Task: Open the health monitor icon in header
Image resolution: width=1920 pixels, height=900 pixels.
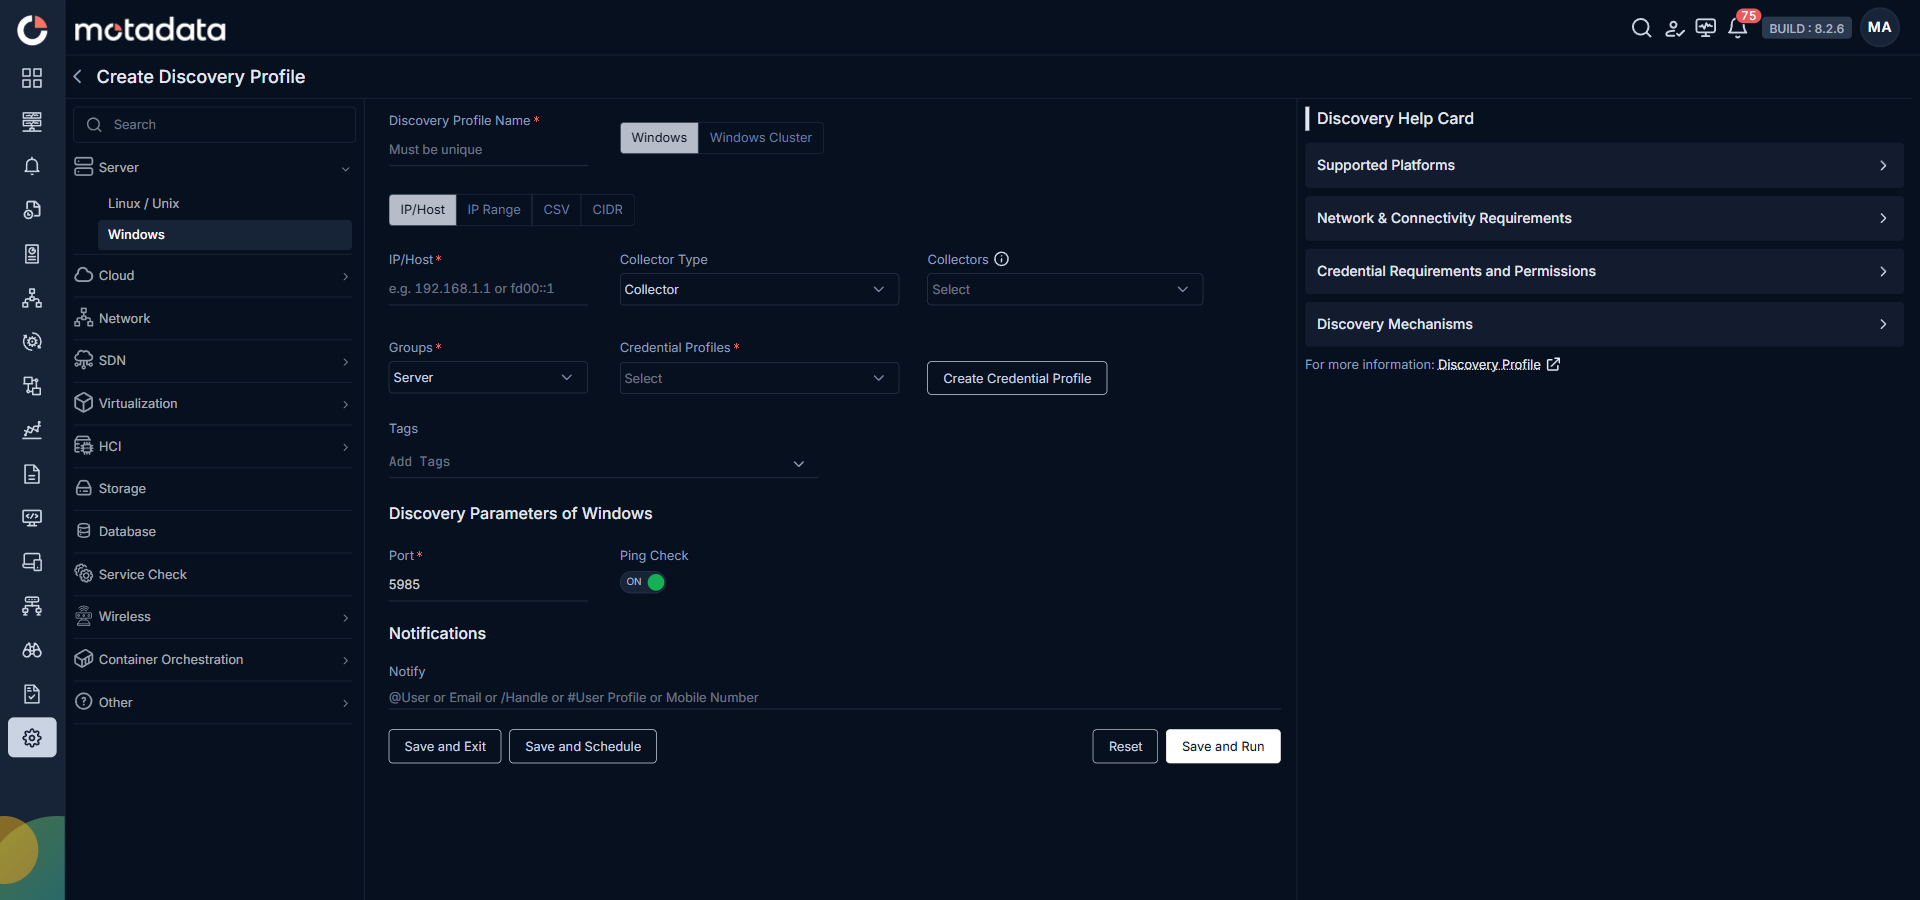Action: point(1706,28)
